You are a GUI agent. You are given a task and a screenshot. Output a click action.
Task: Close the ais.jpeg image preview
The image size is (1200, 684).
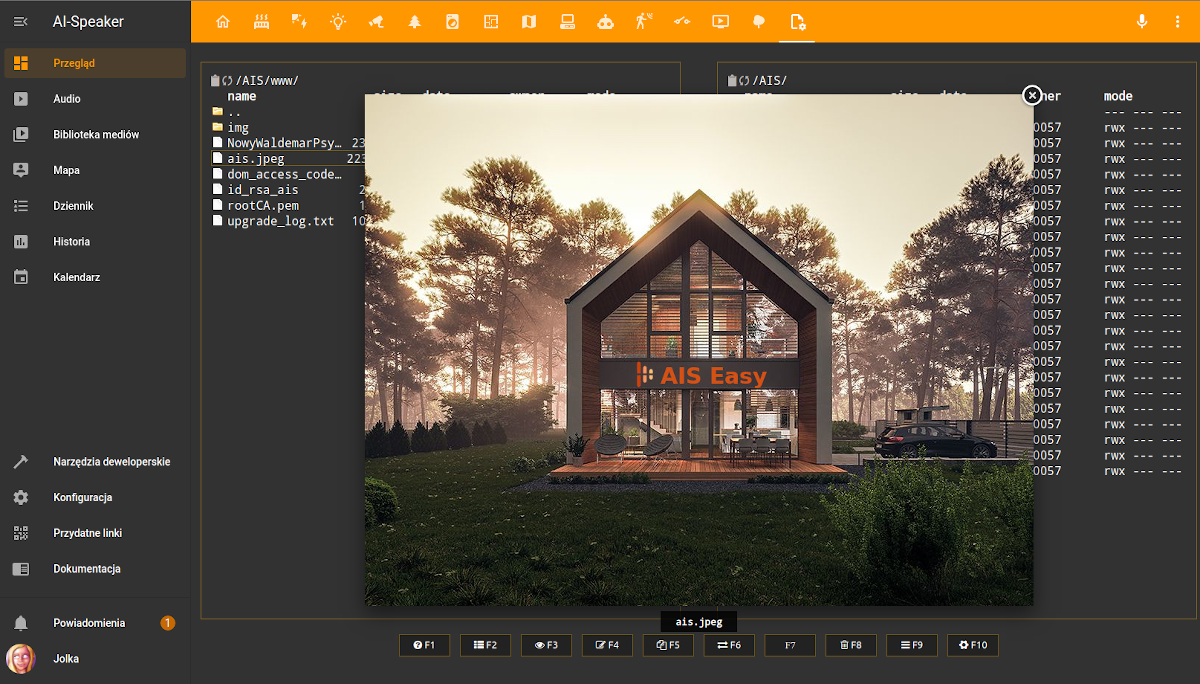pos(1032,95)
